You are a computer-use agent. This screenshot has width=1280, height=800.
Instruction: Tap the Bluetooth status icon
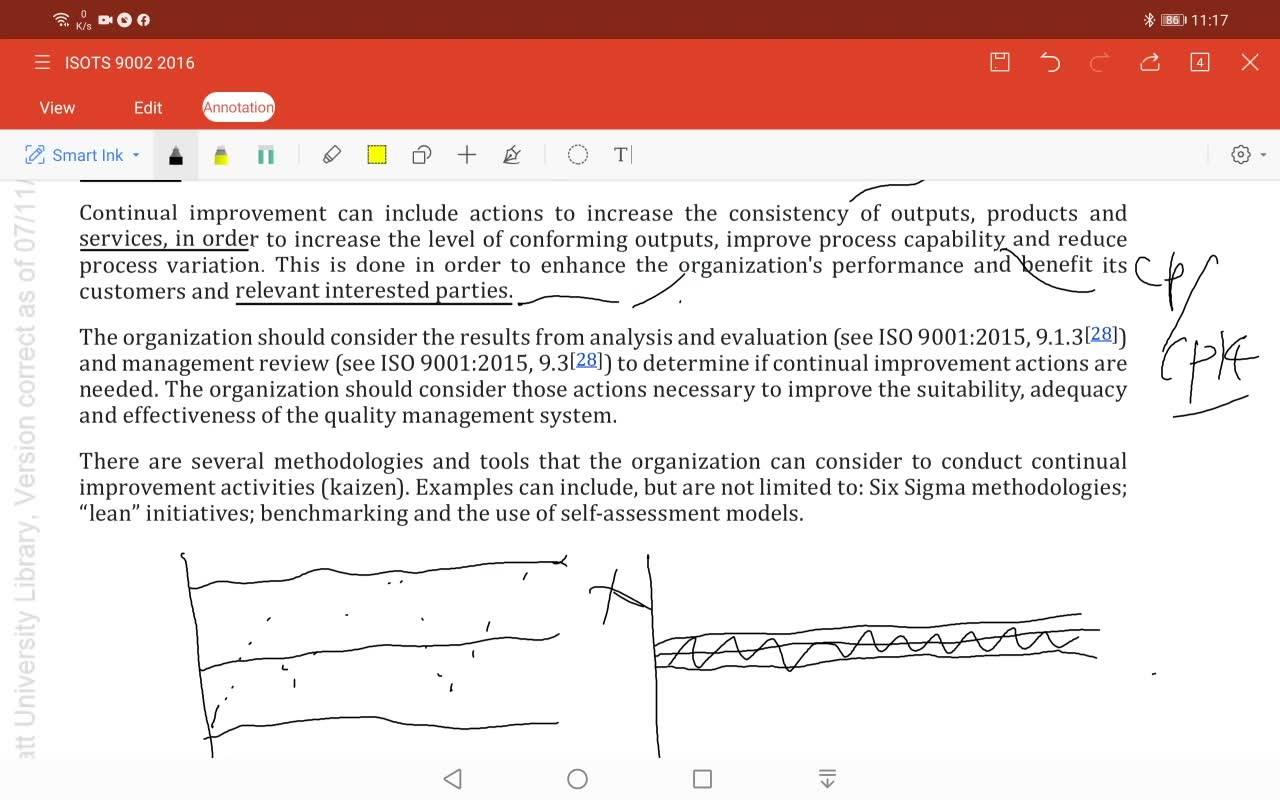[x=1149, y=20]
